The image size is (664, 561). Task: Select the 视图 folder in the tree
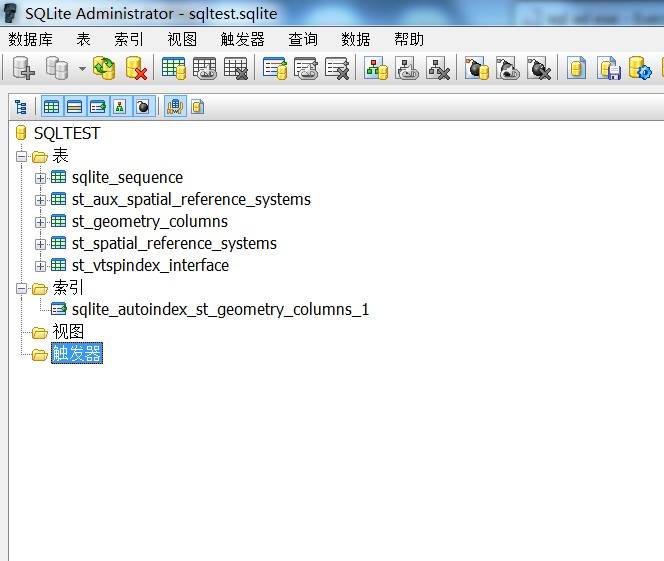coord(68,332)
